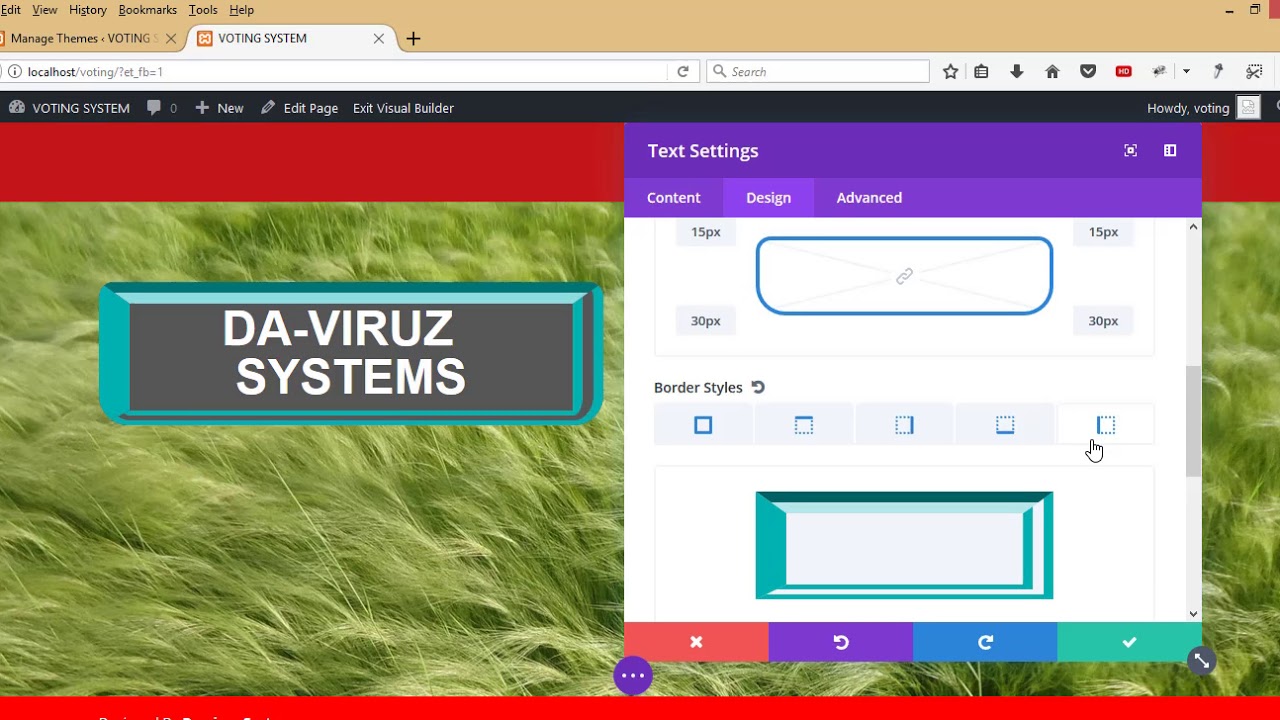Screen dimensions: 1280x720
Task: Open the Edit menu in Firefox
Action: (10, 10)
